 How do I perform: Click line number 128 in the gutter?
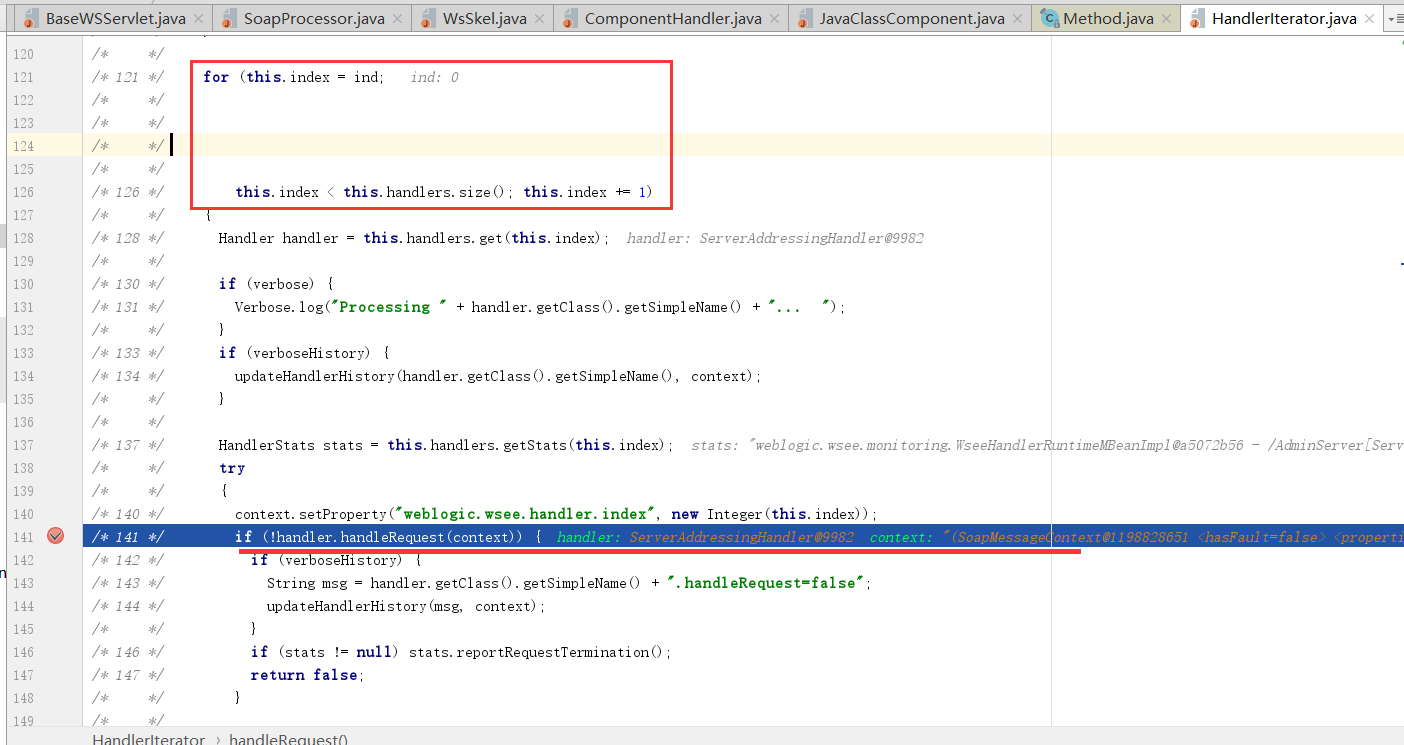click(x=22, y=238)
